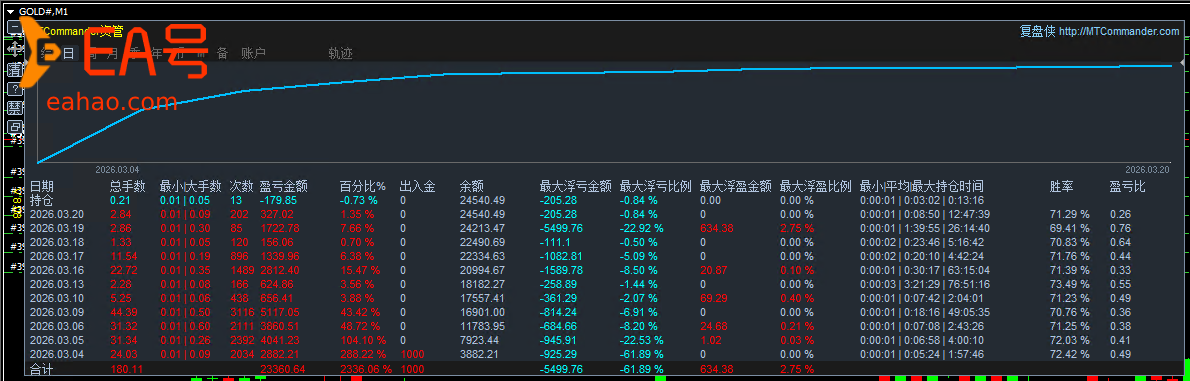Click the position loss value -179.85
Viewport: 1190px width, 381px height.
click(278, 200)
